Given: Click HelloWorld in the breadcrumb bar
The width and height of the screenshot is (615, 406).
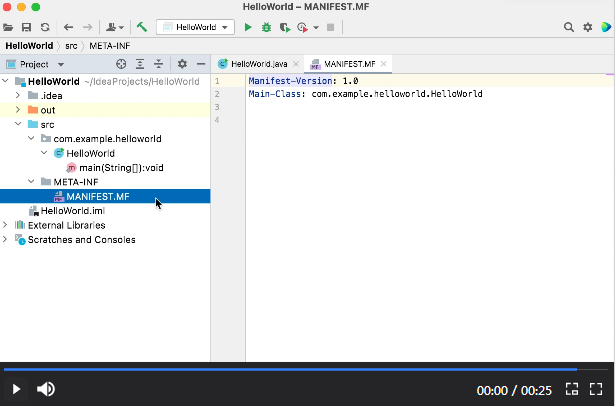Looking at the screenshot, I should pyautogui.click(x=29, y=46).
